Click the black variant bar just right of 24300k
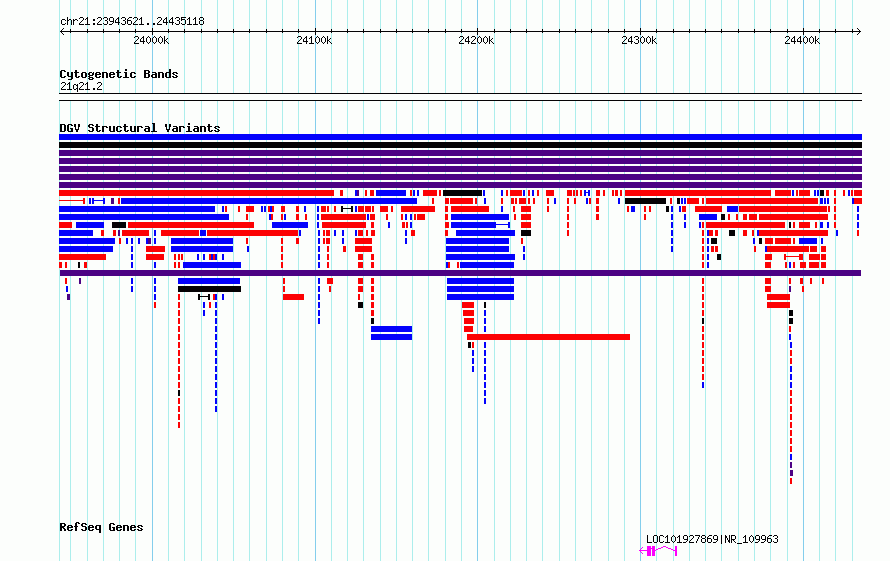The height and width of the screenshot is (561, 890). (645, 201)
